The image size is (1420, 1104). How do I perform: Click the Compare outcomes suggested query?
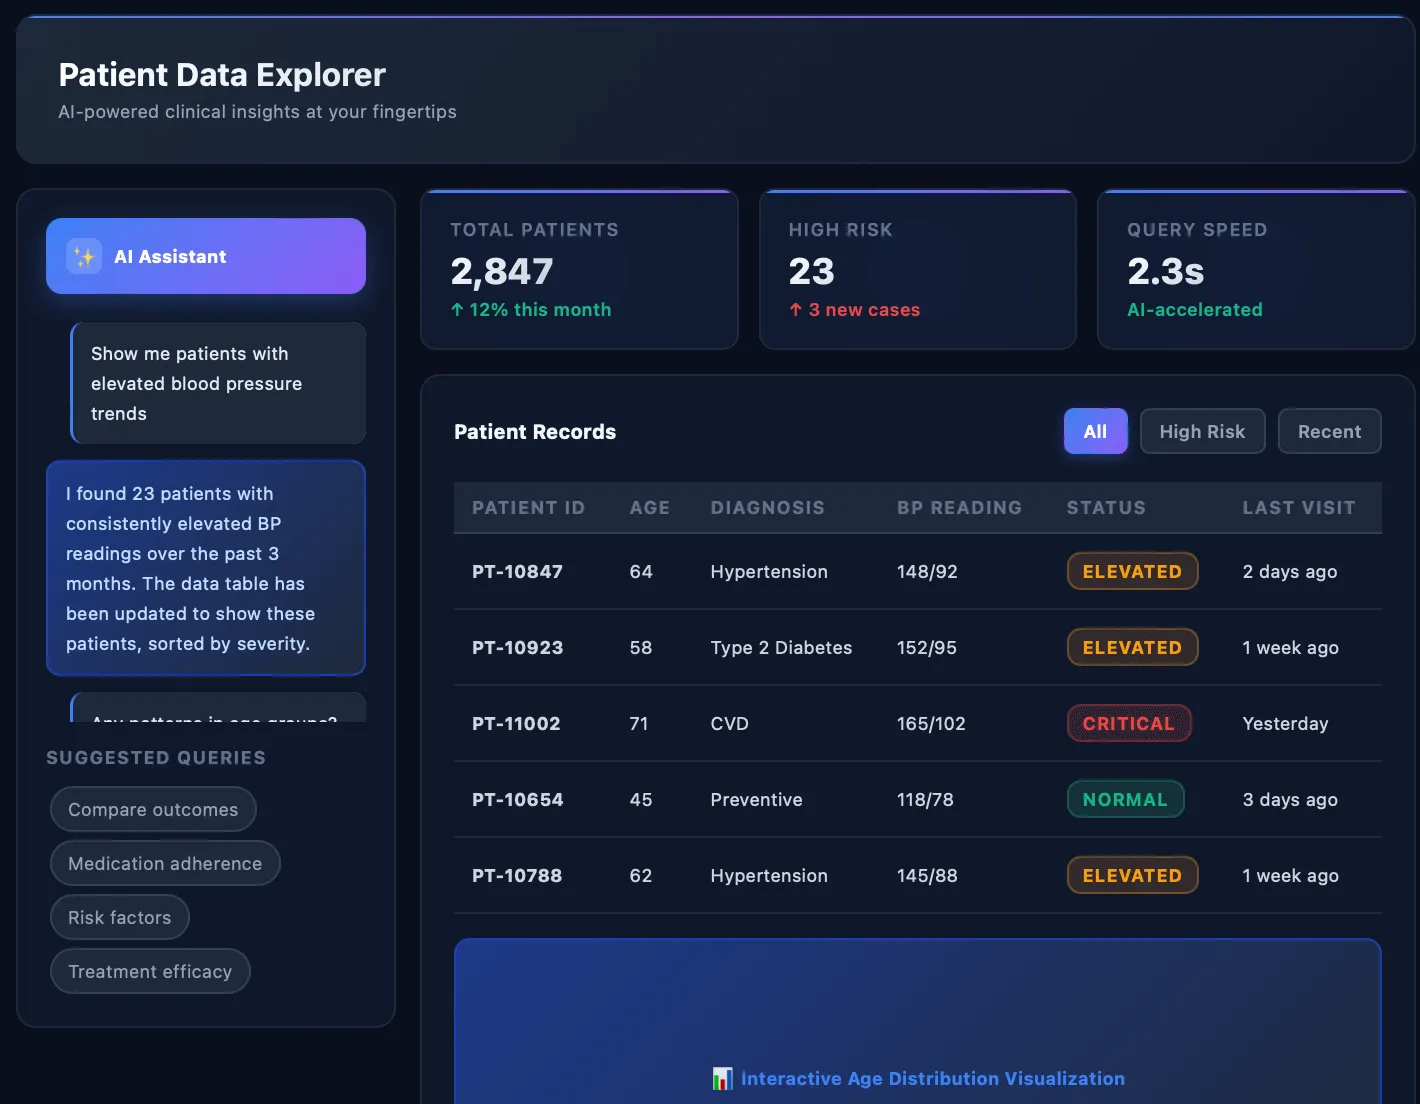click(153, 809)
